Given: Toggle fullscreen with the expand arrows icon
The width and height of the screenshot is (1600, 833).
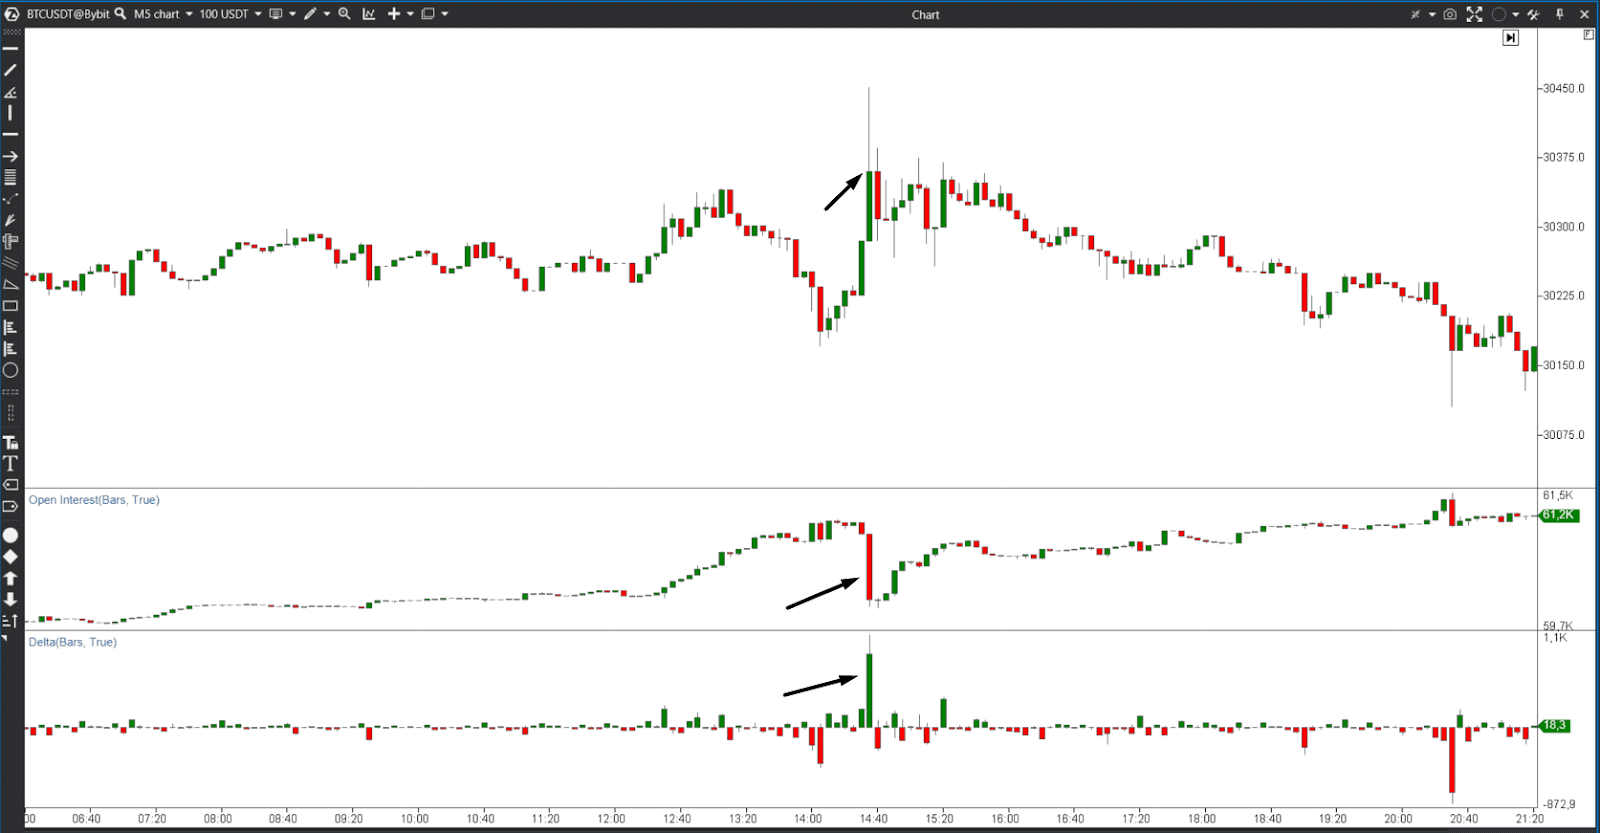Looking at the screenshot, I should [x=1475, y=14].
